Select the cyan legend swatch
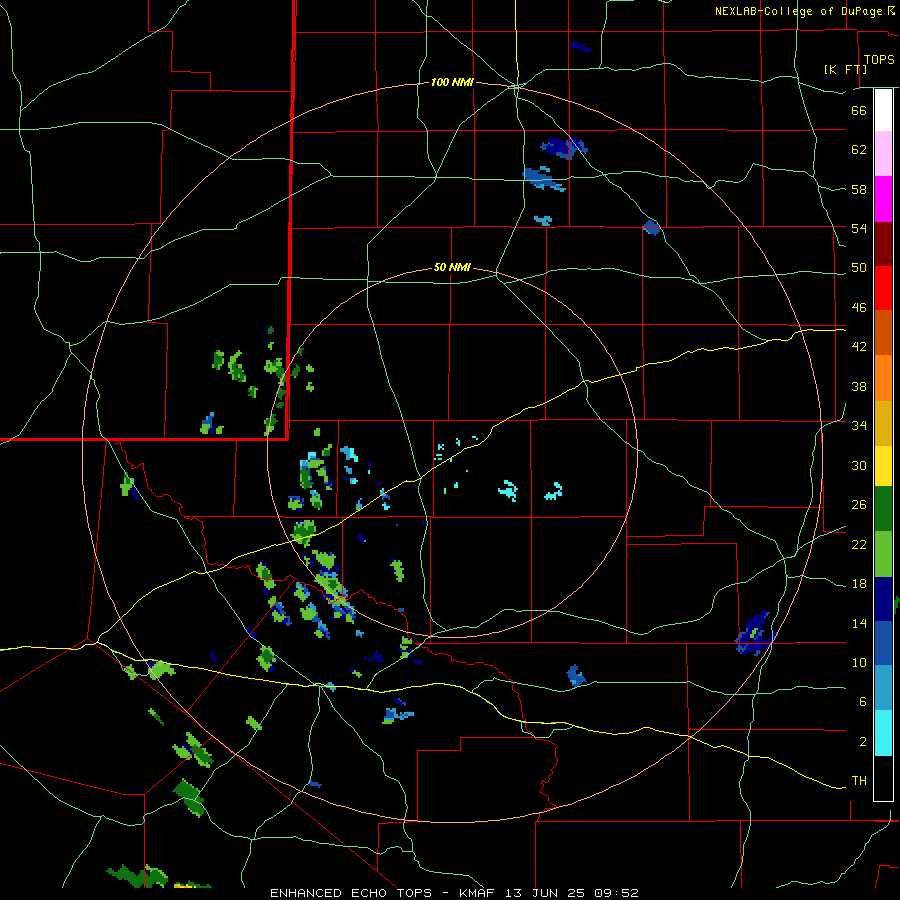Viewport: 900px width, 900px height. pyautogui.click(x=883, y=733)
